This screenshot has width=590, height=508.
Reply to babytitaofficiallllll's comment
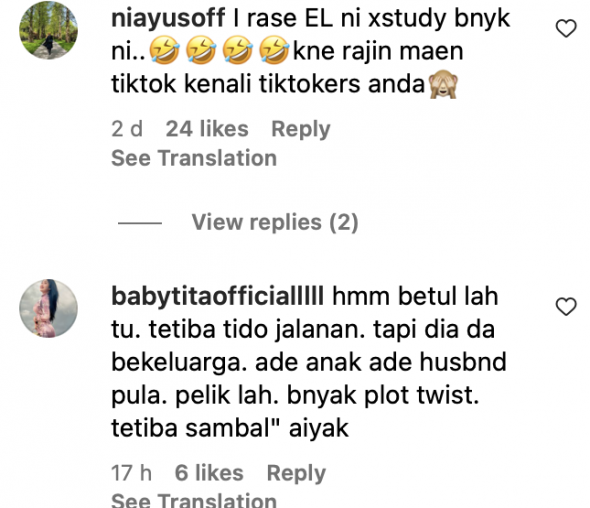click(x=296, y=473)
